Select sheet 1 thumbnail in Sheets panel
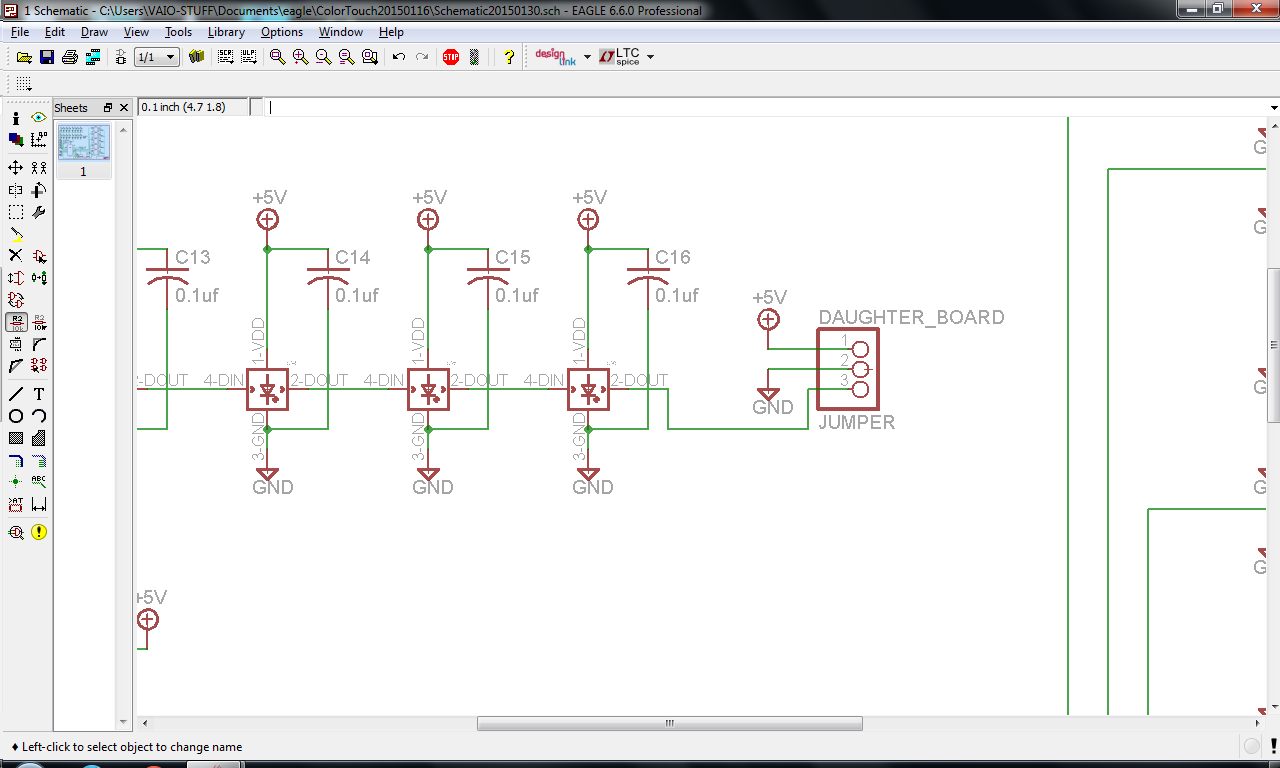Screen dimensions: 1280x768 [84, 150]
